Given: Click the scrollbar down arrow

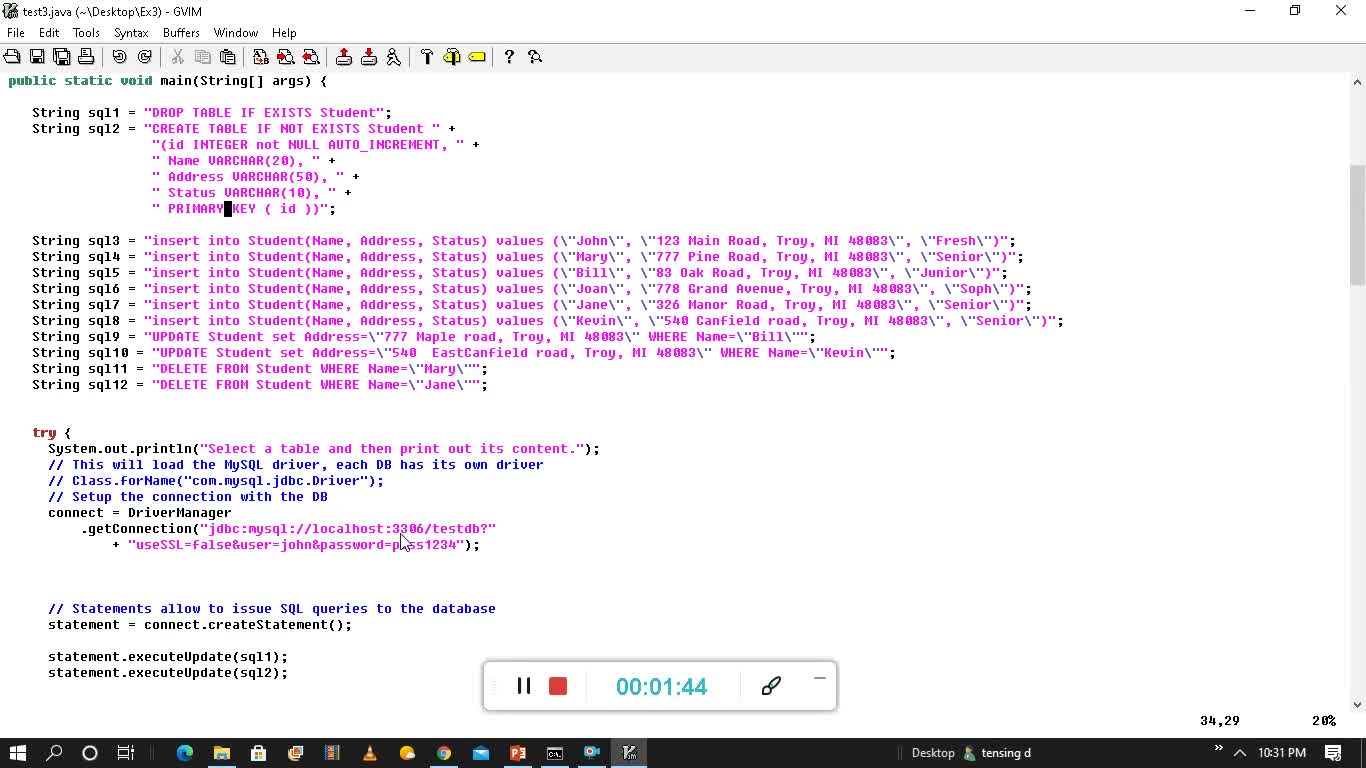Looking at the screenshot, I should (x=1357, y=704).
